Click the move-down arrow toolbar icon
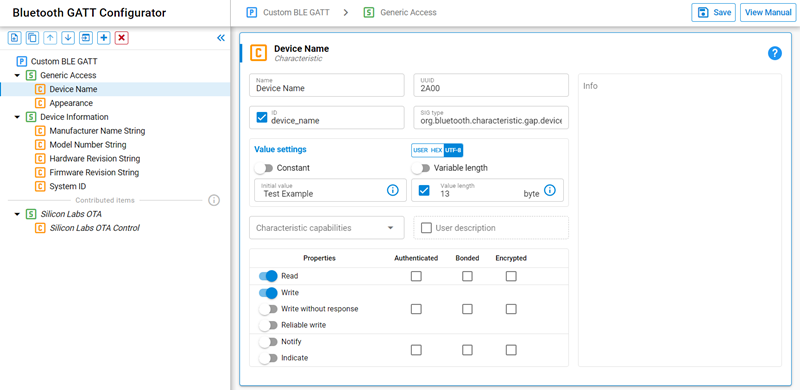This screenshot has height=390, width=800. [68, 38]
